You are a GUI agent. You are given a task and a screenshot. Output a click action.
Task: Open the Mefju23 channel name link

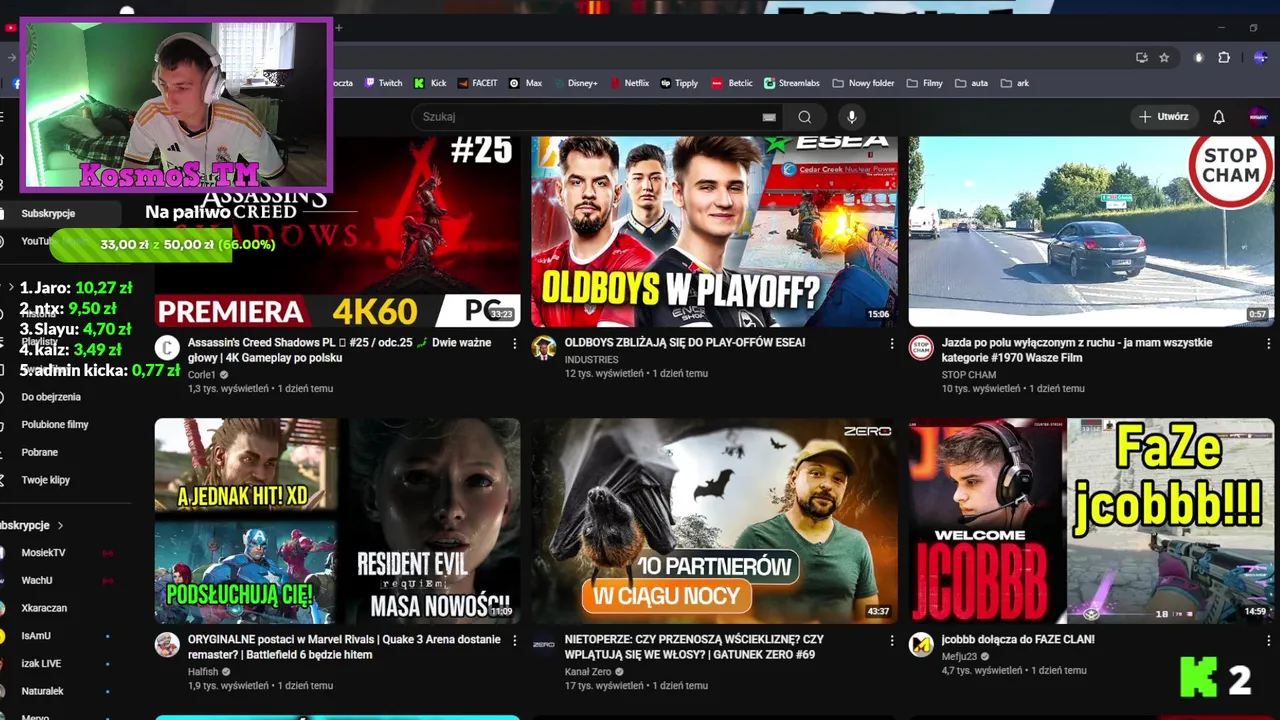[x=959, y=657]
